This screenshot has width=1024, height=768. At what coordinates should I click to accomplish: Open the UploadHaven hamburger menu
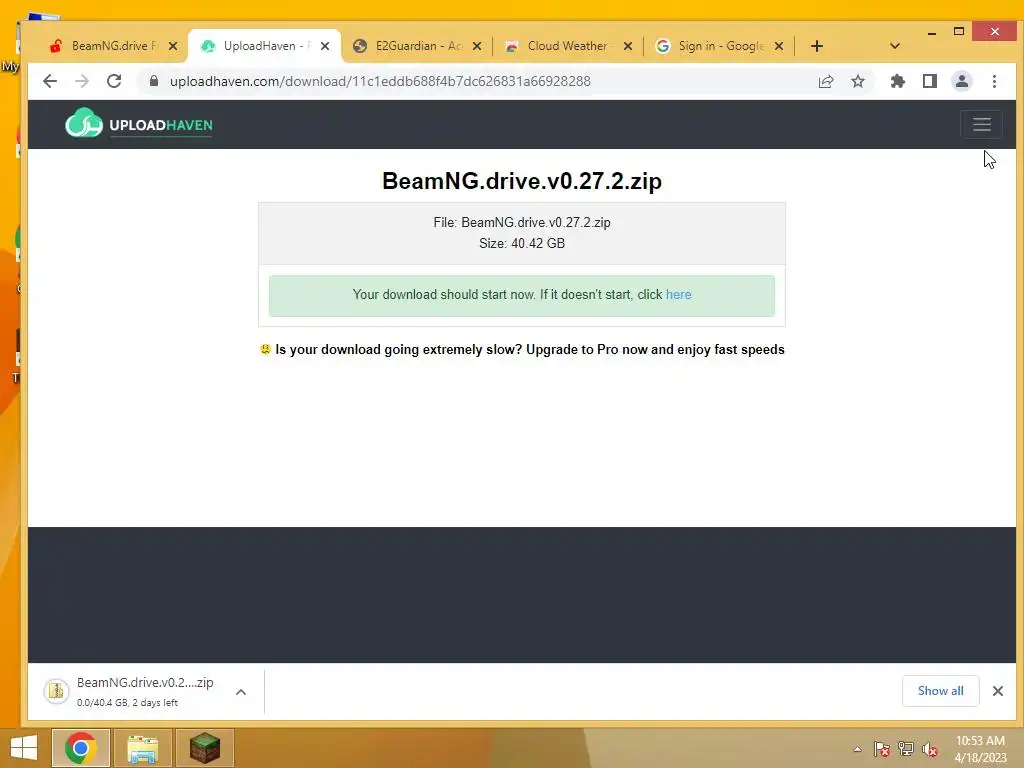click(982, 124)
